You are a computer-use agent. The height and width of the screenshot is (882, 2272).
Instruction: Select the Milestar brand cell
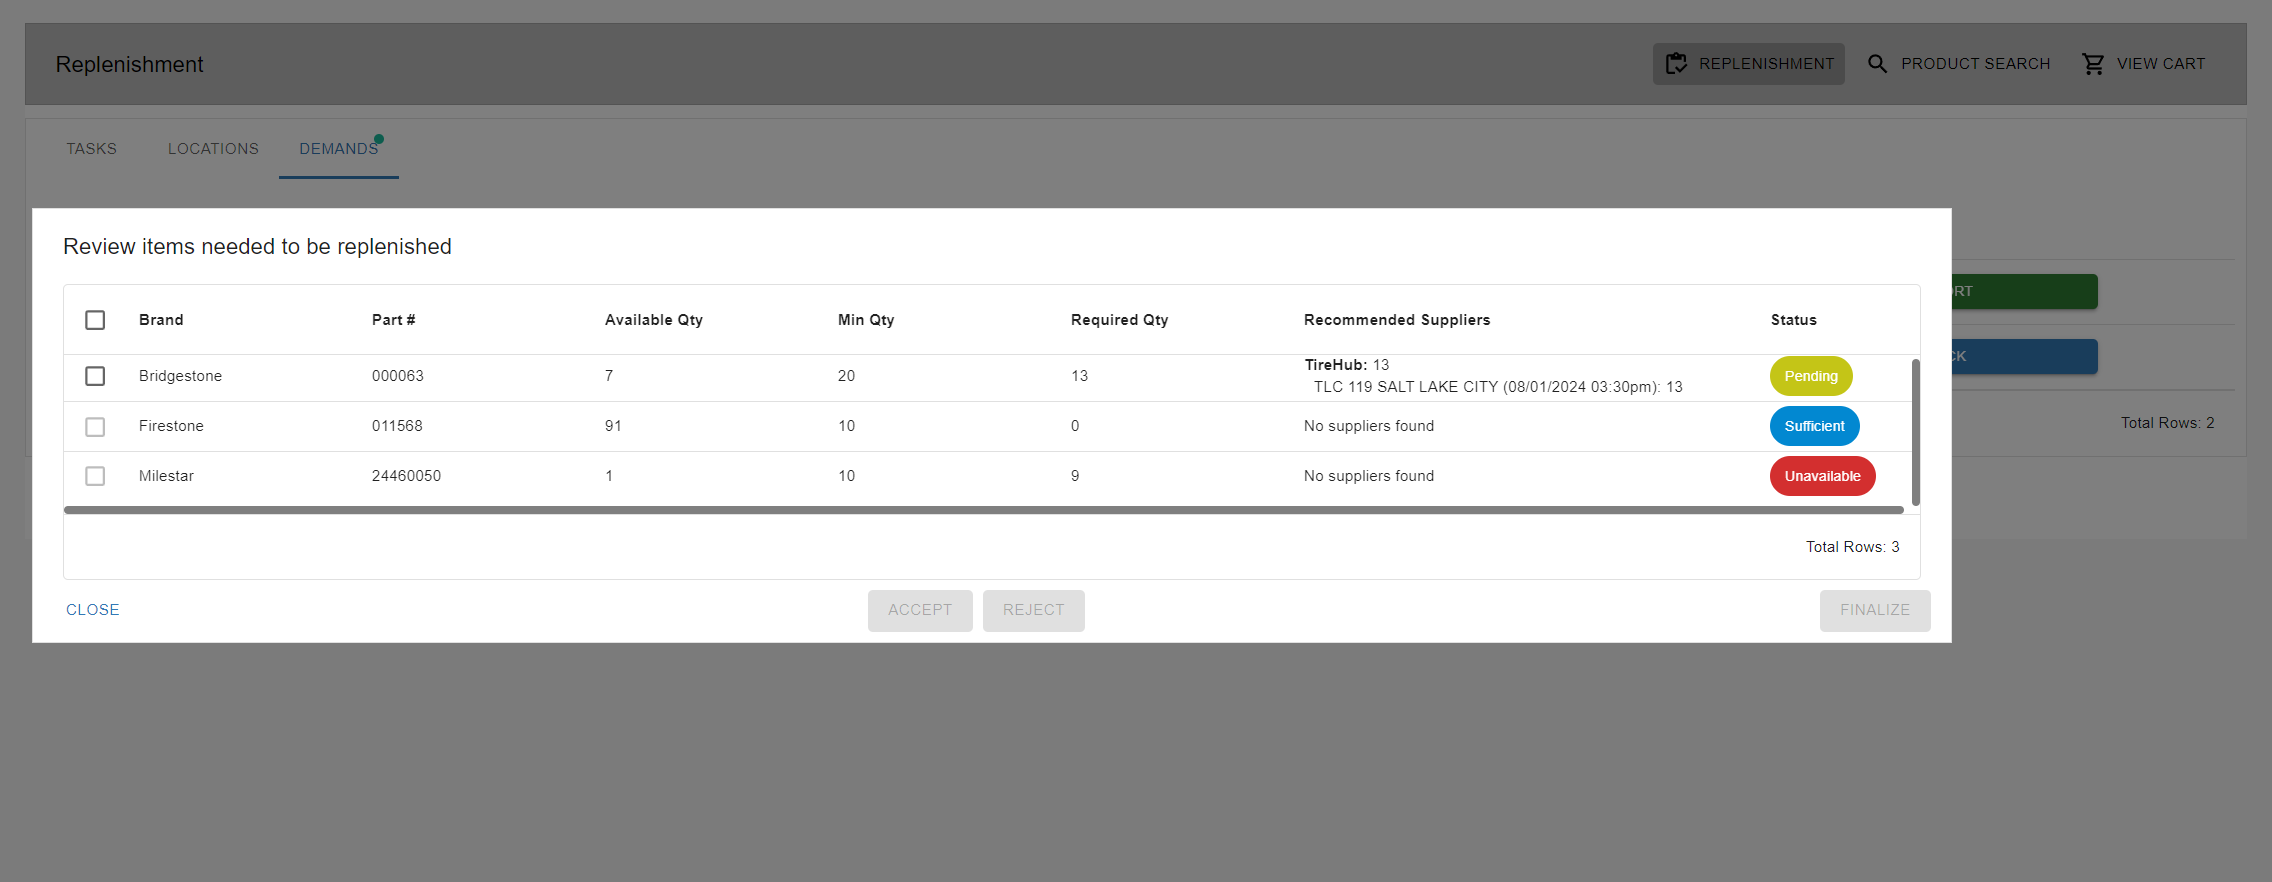point(166,476)
